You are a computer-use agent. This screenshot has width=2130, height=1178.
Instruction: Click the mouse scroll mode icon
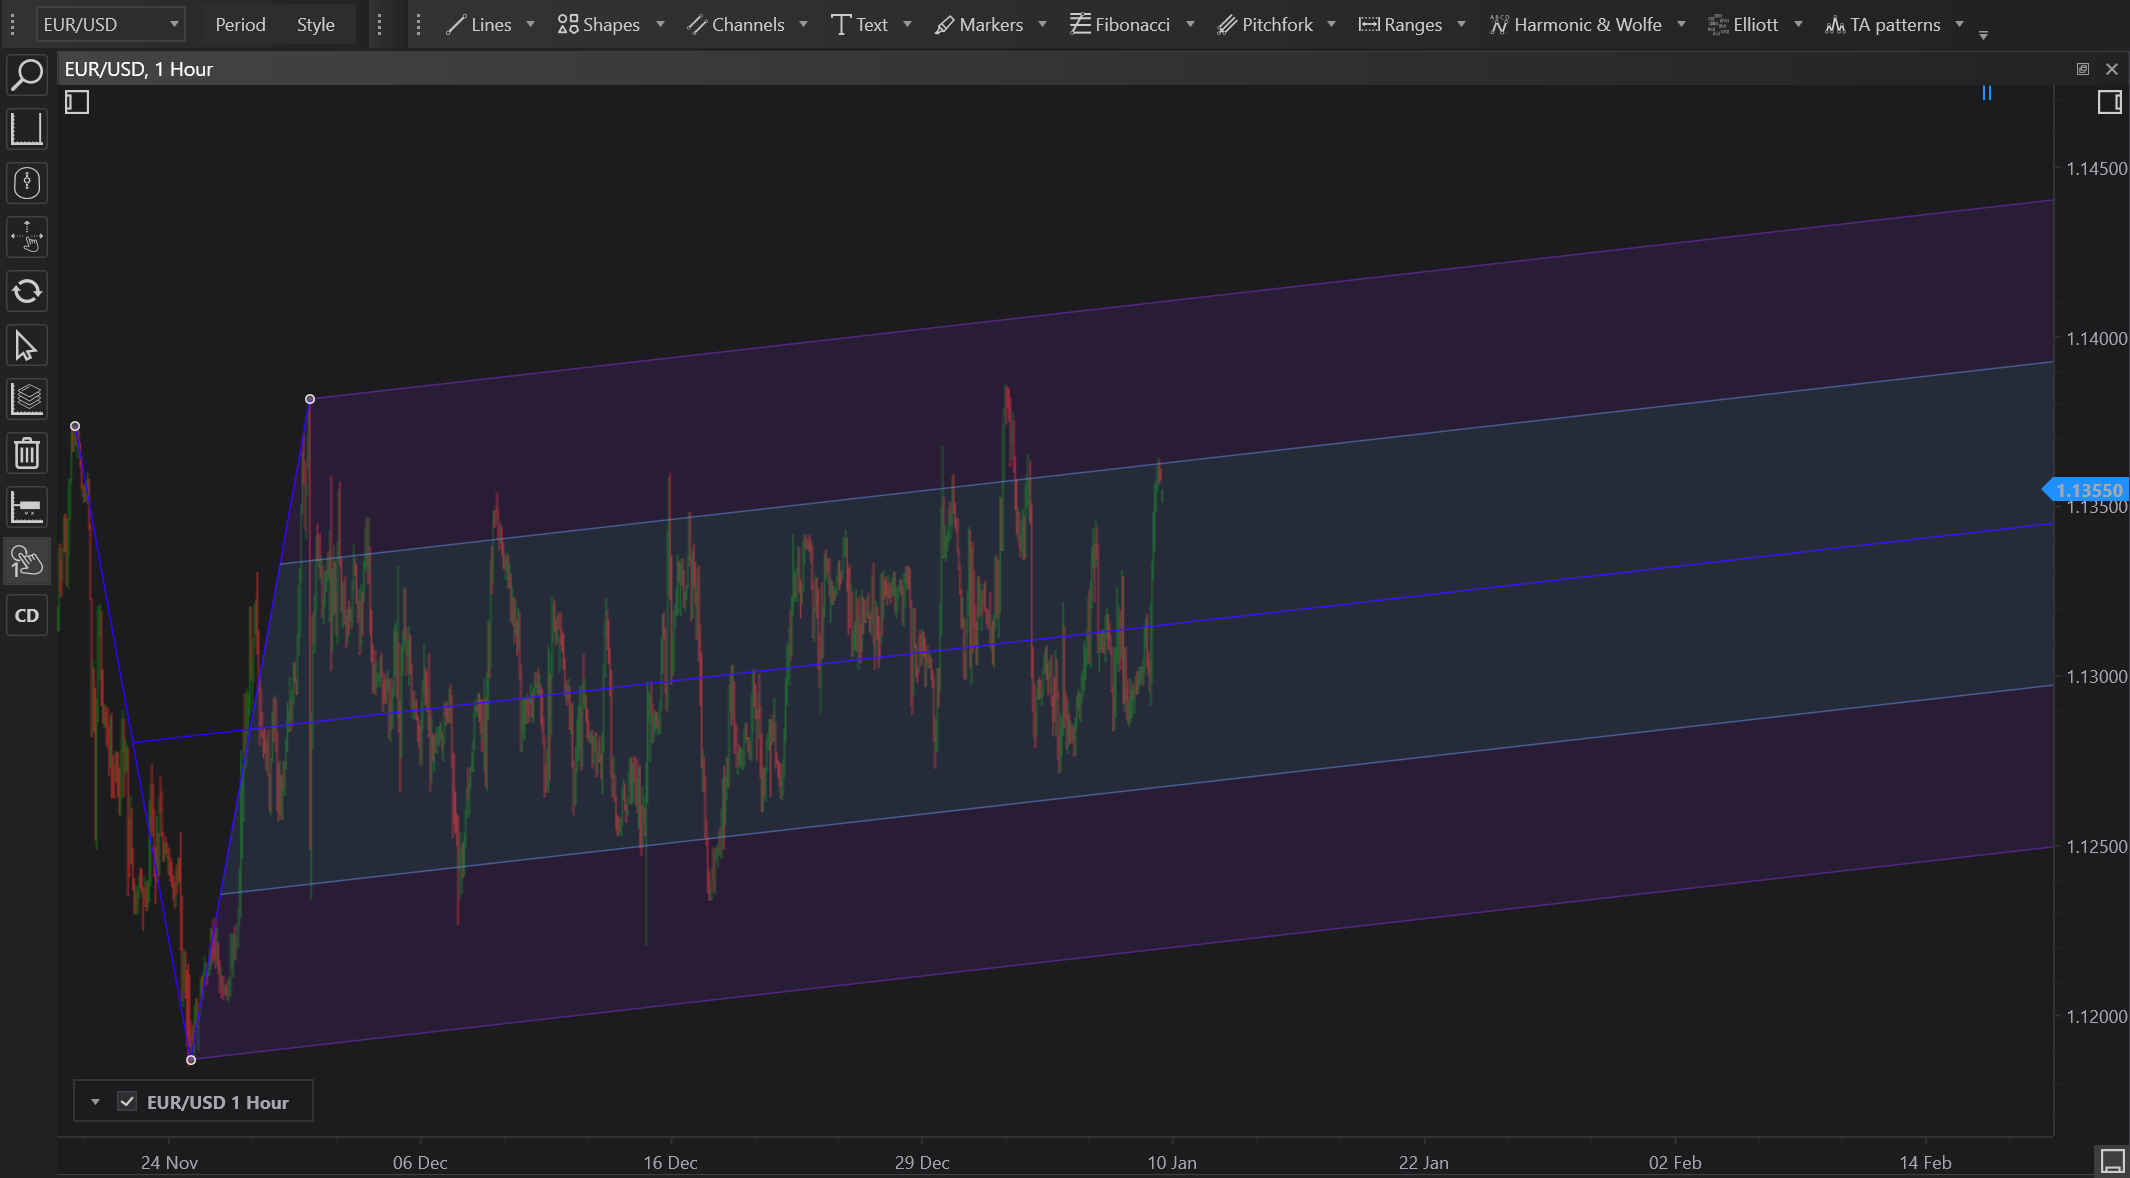pos(27,183)
